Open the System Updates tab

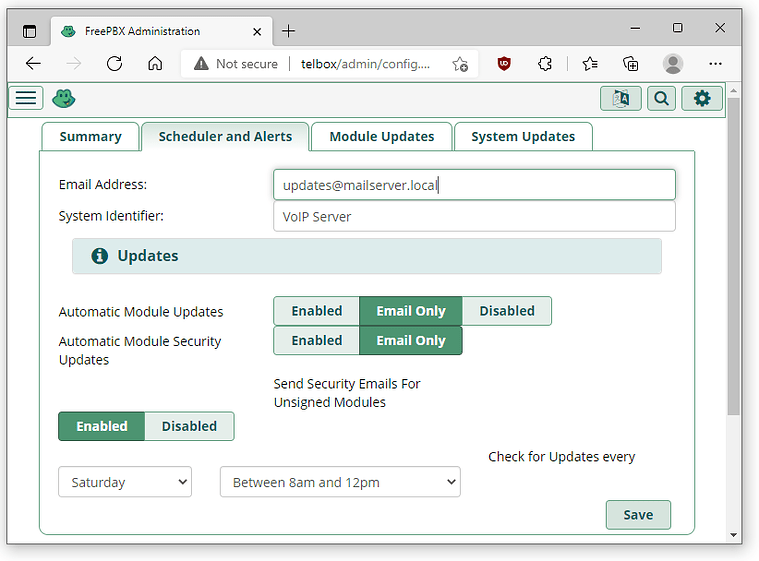coord(522,137)
